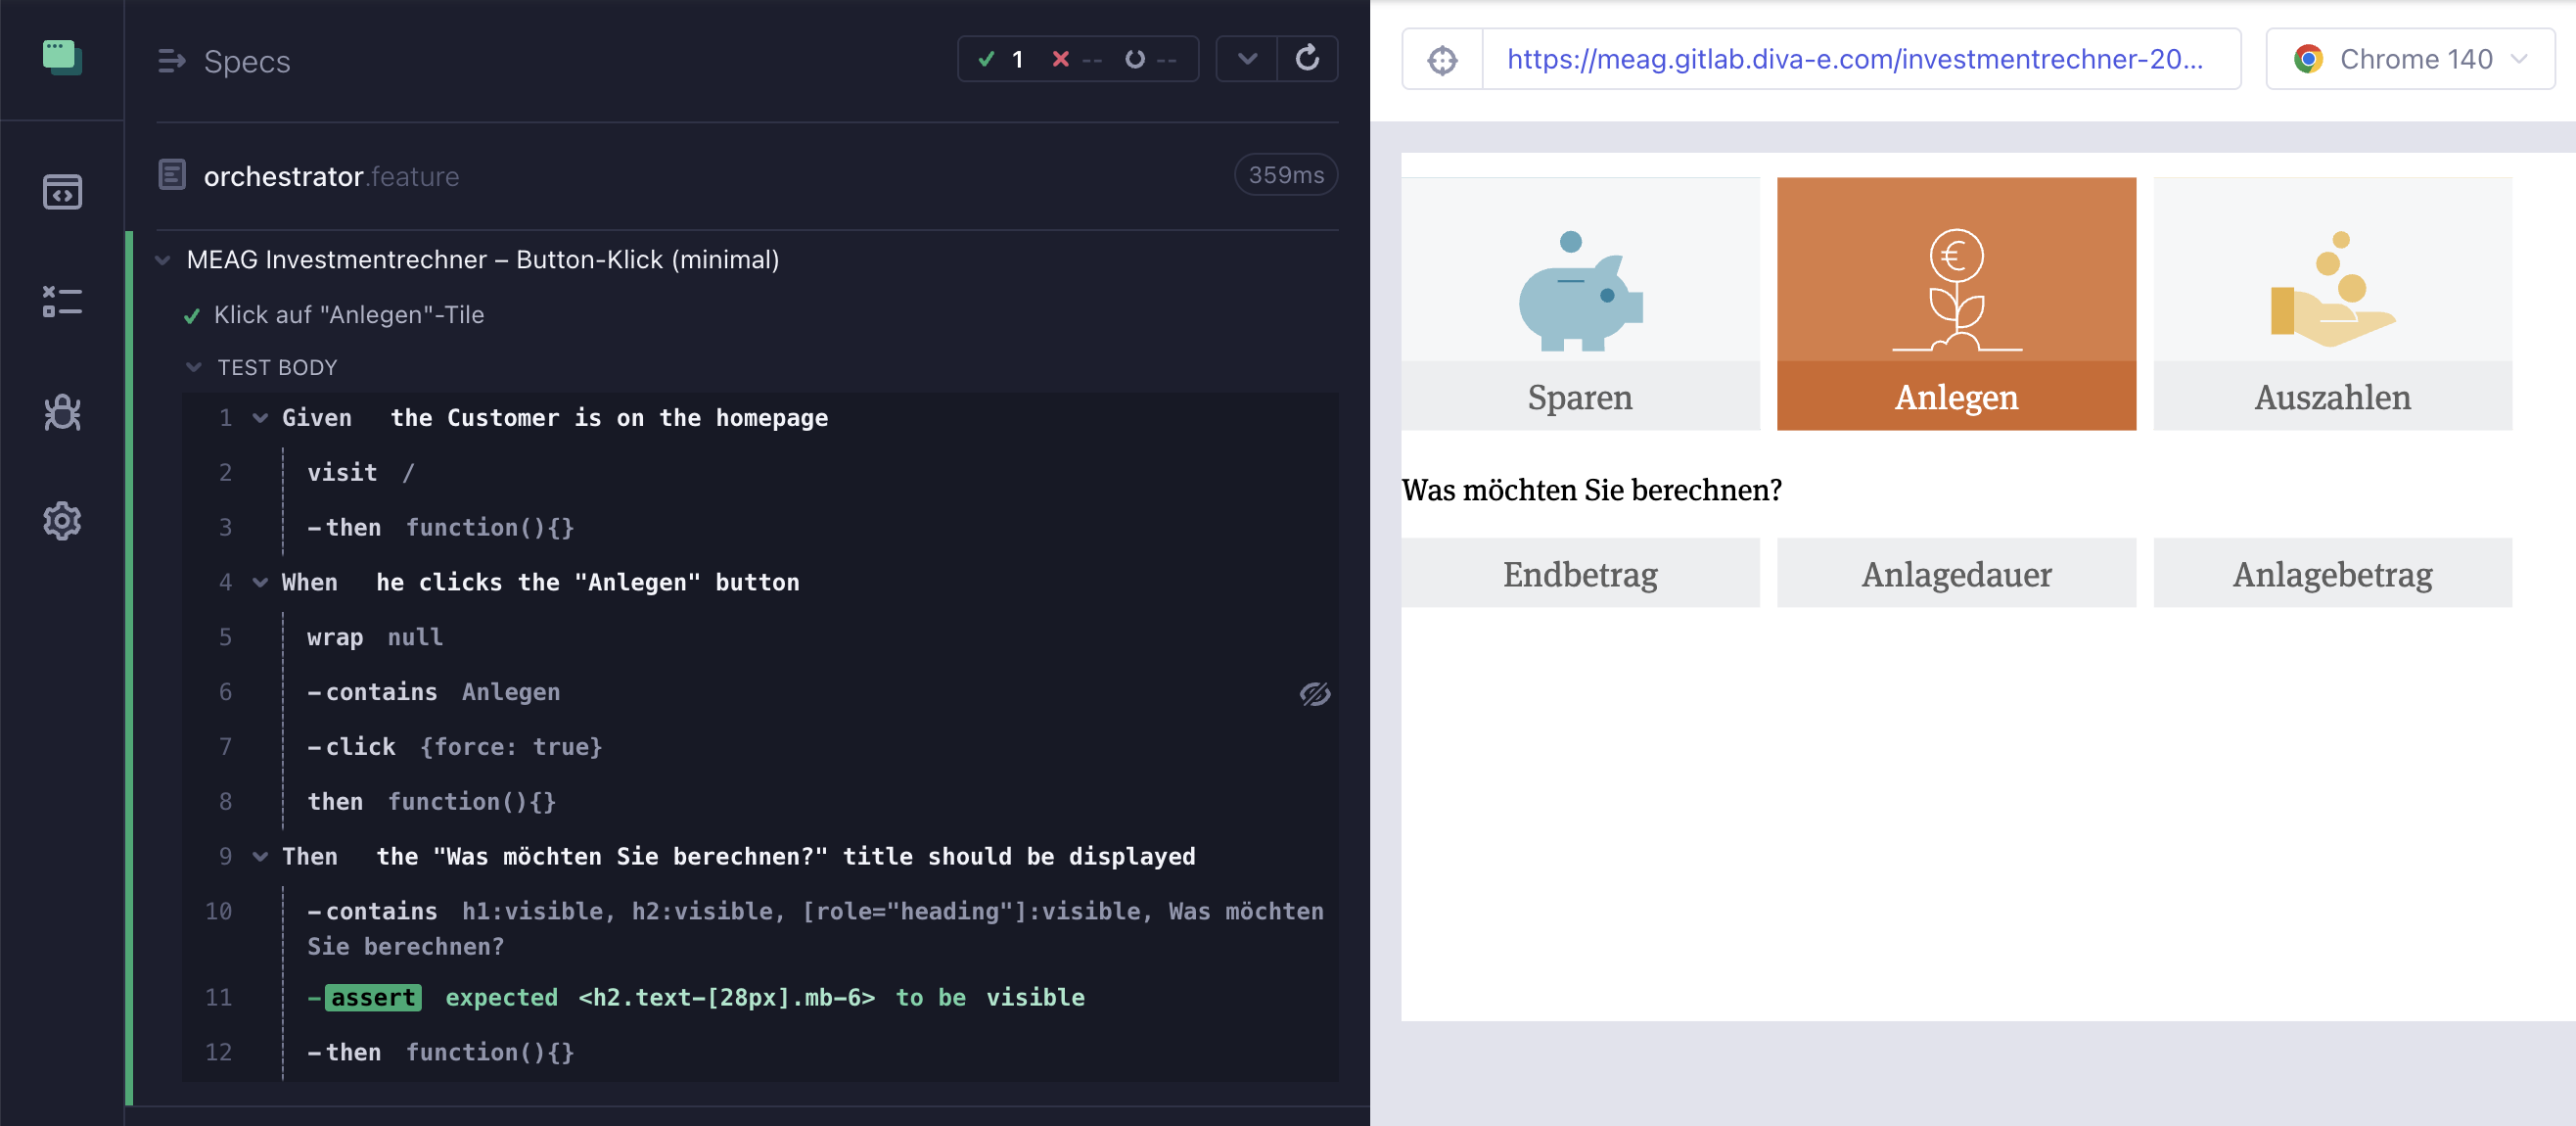Open the Debug bug icon
The image size is (2576, 1126).
62,412
